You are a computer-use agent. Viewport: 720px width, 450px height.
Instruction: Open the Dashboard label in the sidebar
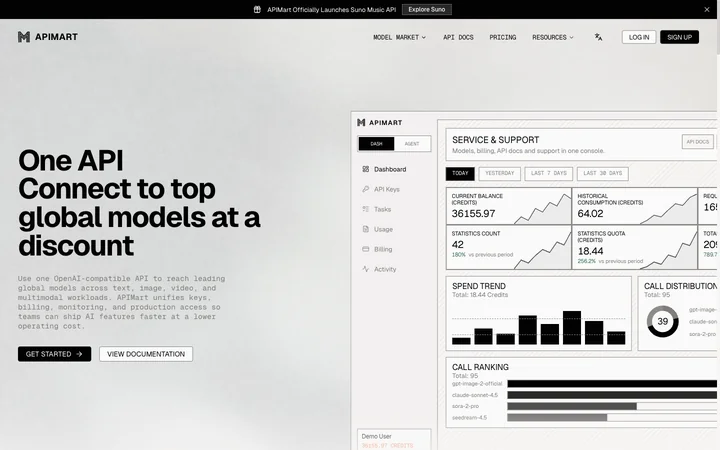click(390, 169)
